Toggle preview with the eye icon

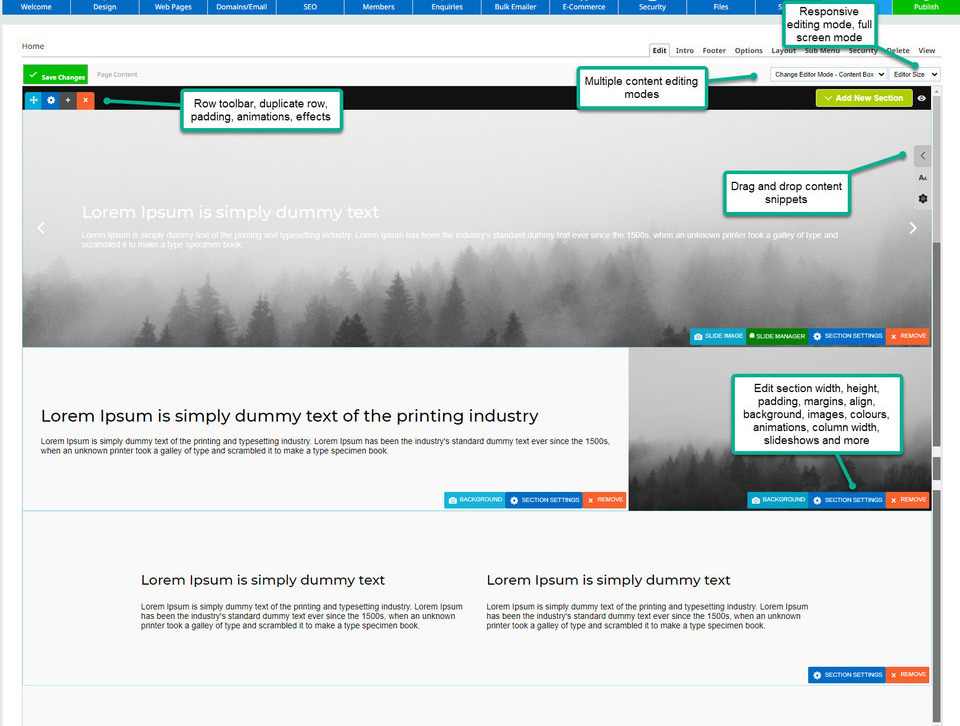tap(921, 98)
